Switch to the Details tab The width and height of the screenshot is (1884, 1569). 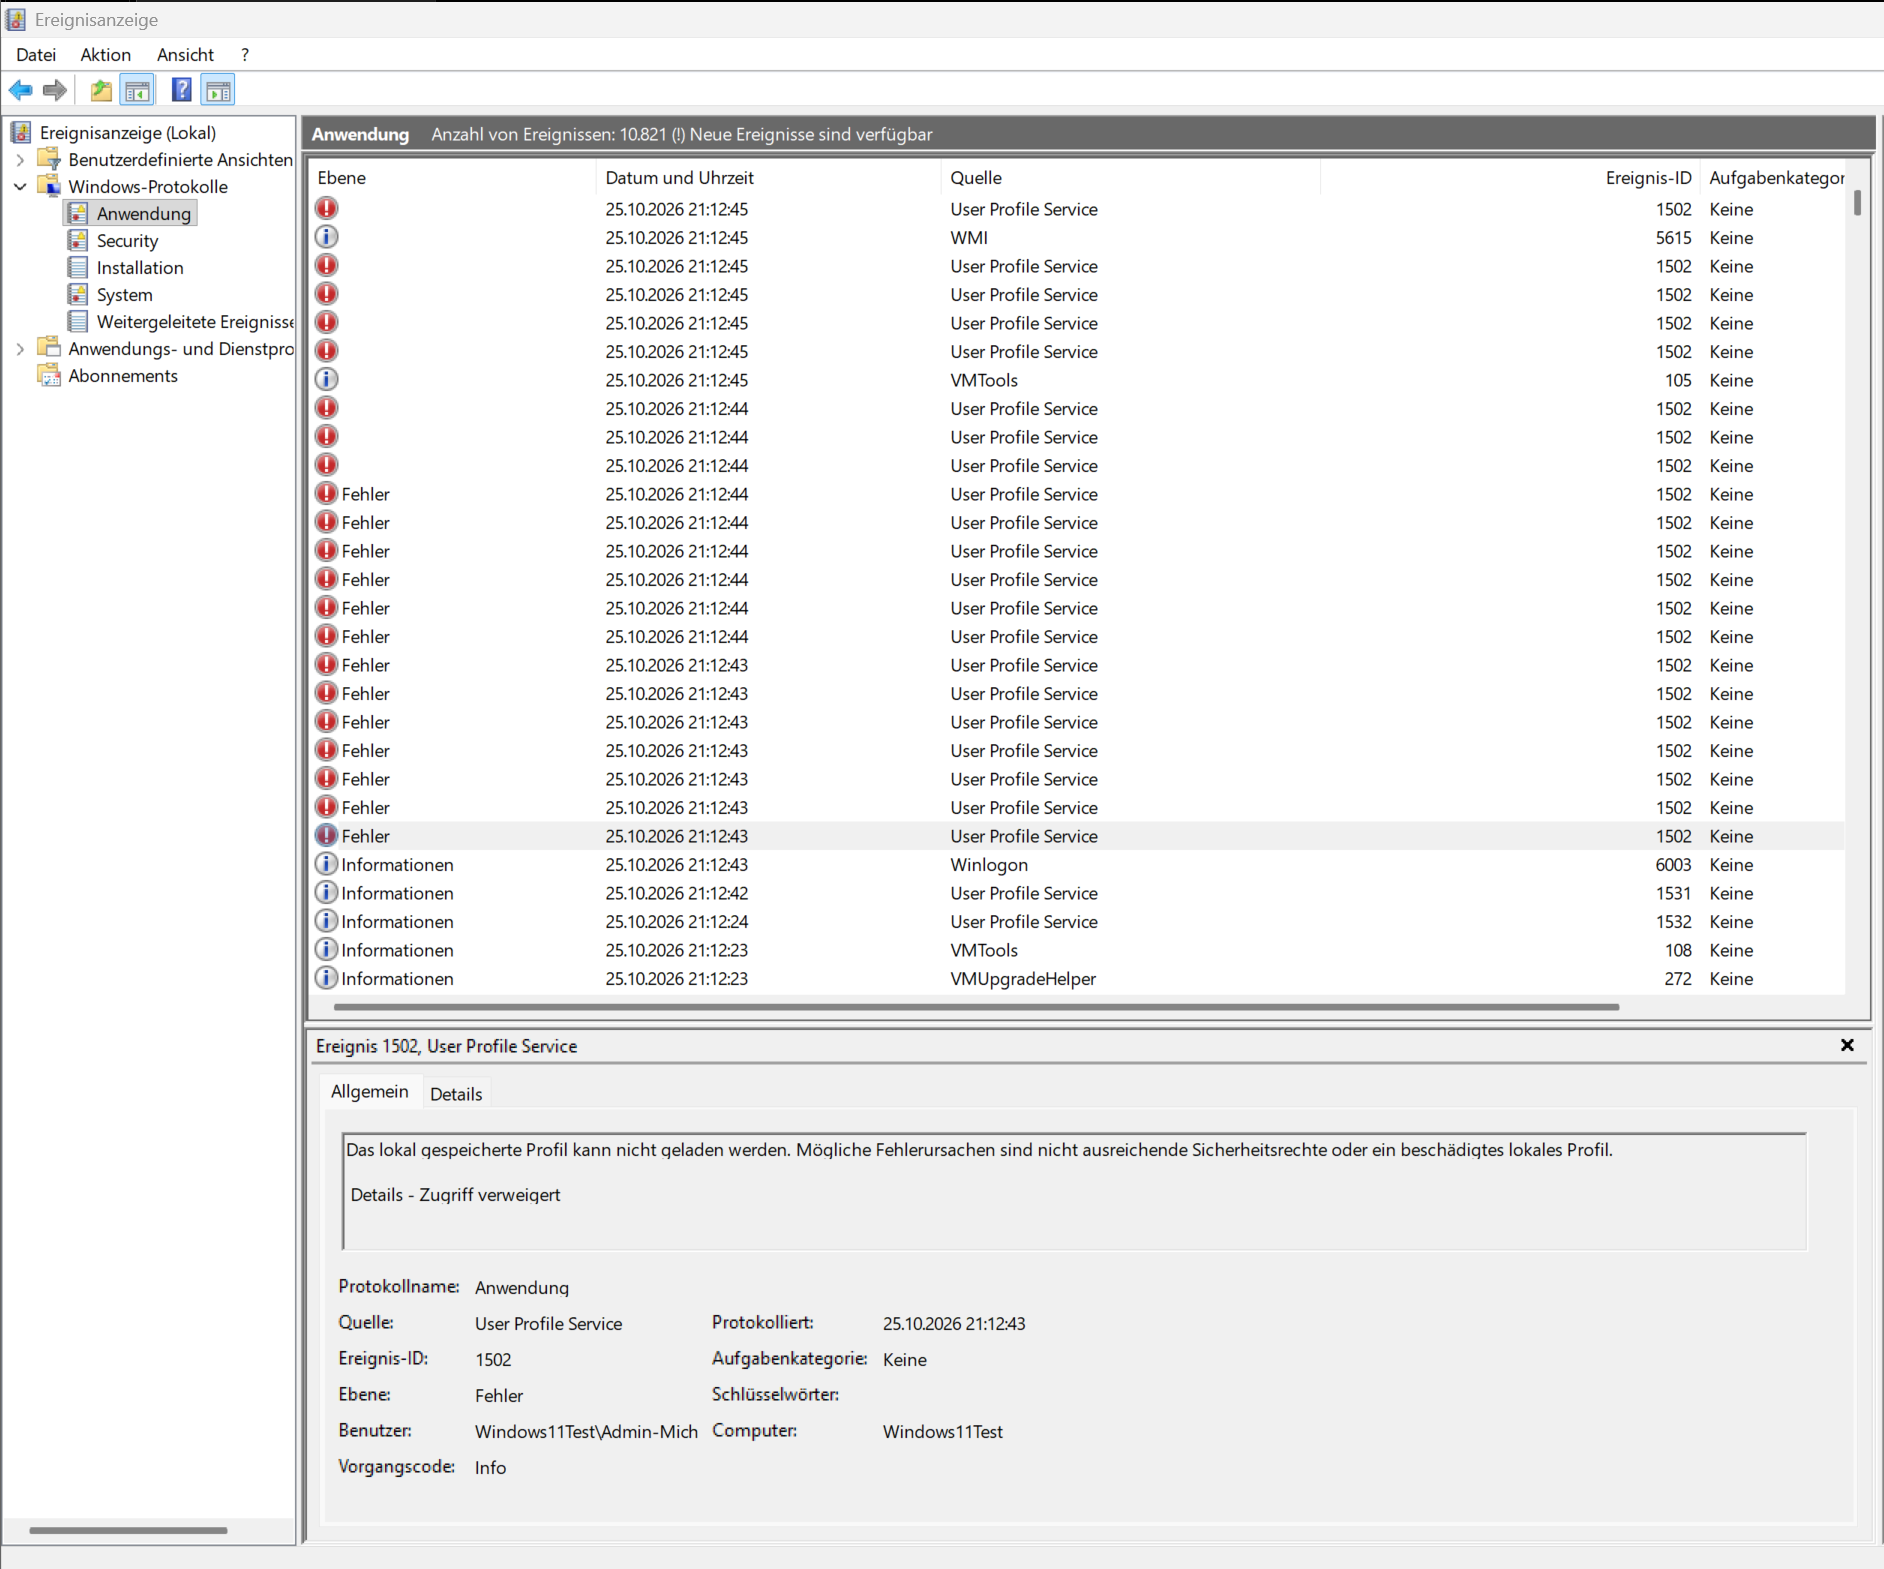pyautogui.click(x=456, y=1094)
